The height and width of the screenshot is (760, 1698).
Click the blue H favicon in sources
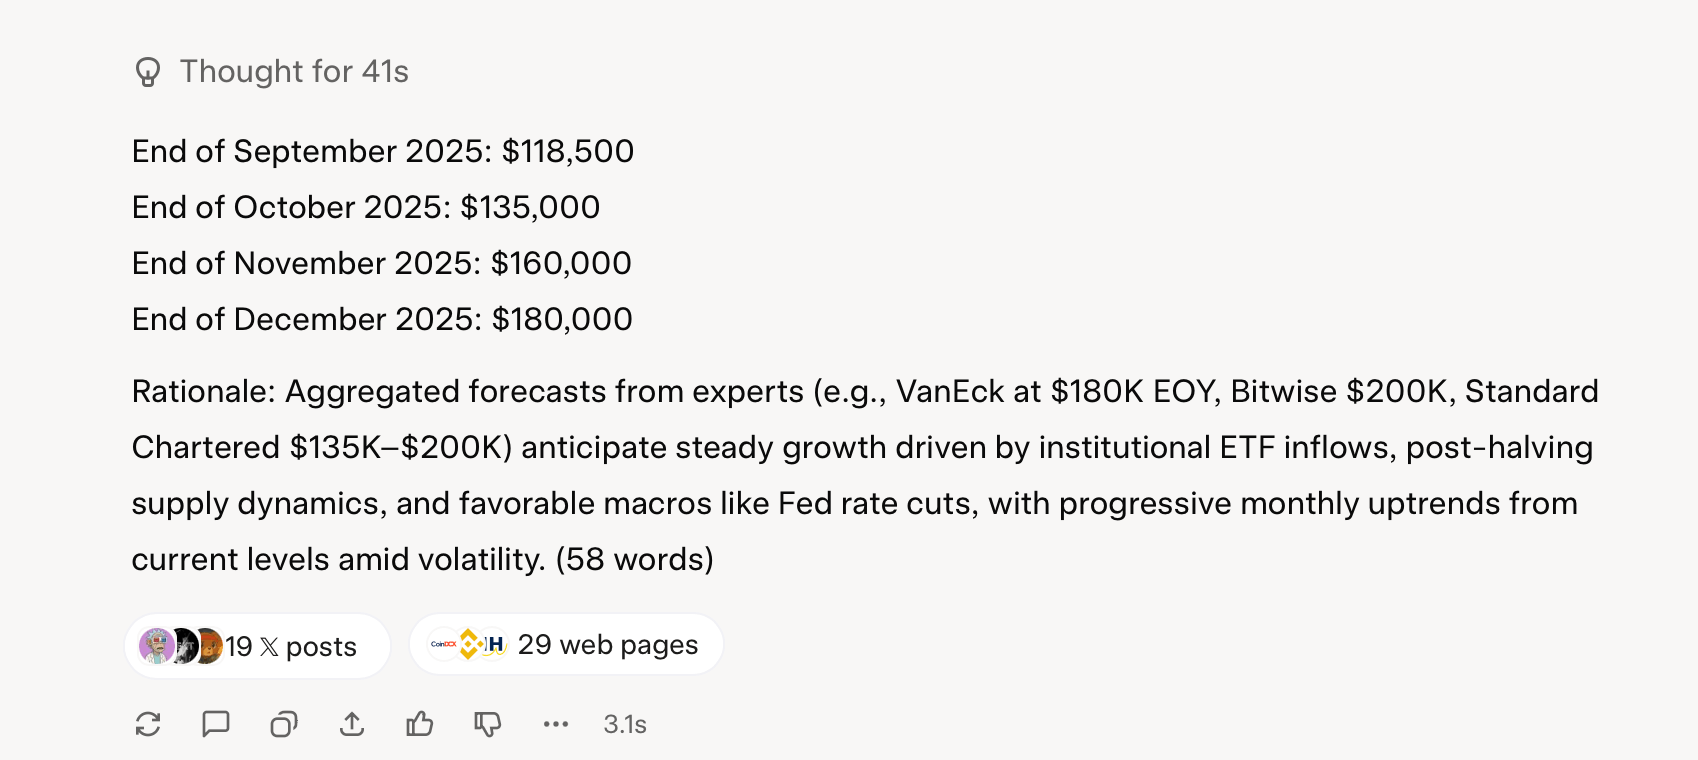coord(494,645)
